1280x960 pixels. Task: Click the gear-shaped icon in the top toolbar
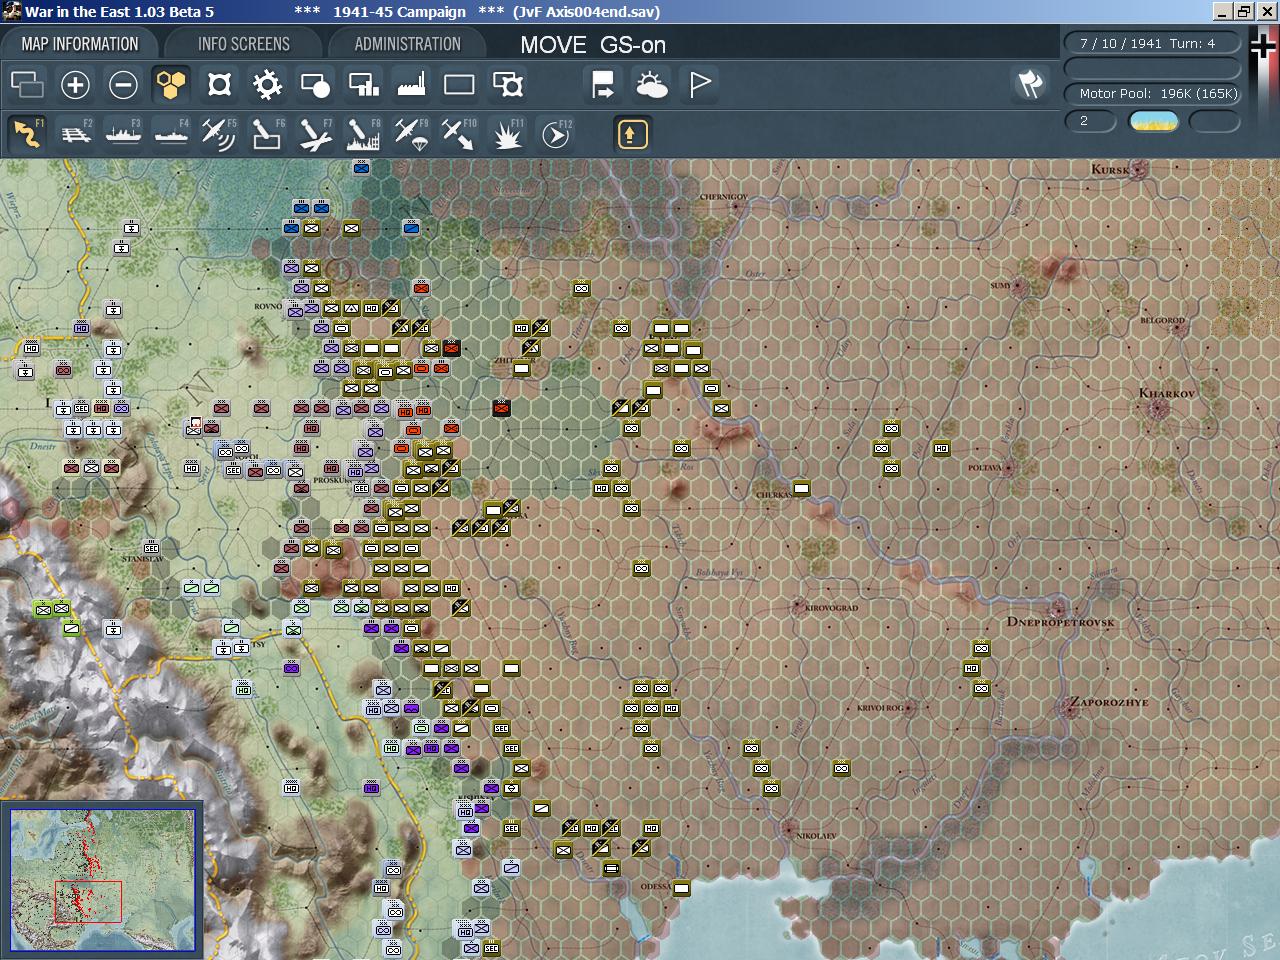tap(267, 85)
